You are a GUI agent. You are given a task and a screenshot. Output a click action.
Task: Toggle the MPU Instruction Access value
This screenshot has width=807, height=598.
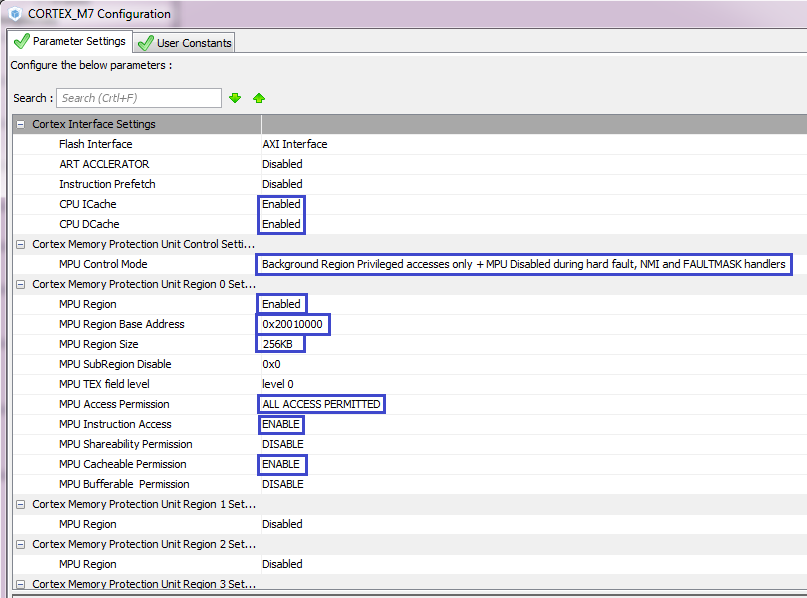click(x=281, y=424)
